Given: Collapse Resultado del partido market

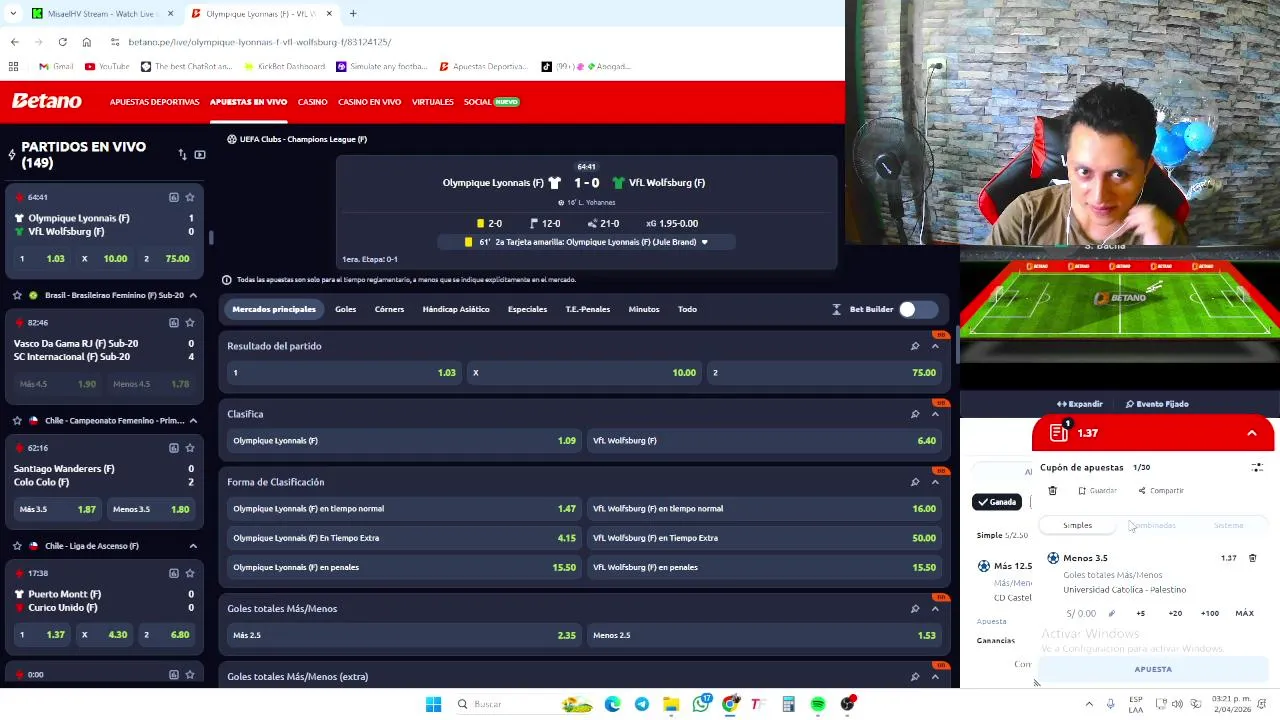Looking at the screenshot, I should 935,346.
